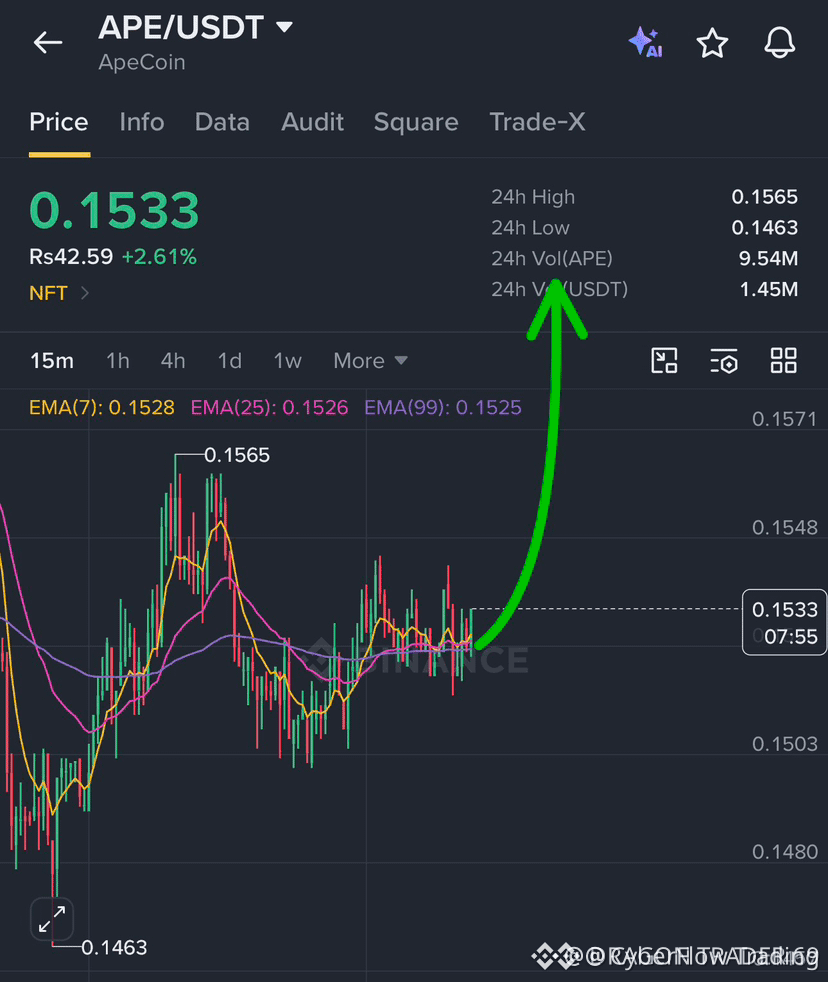Tap the EMA(99): 0.1525 indicator label

pos(443,408)
